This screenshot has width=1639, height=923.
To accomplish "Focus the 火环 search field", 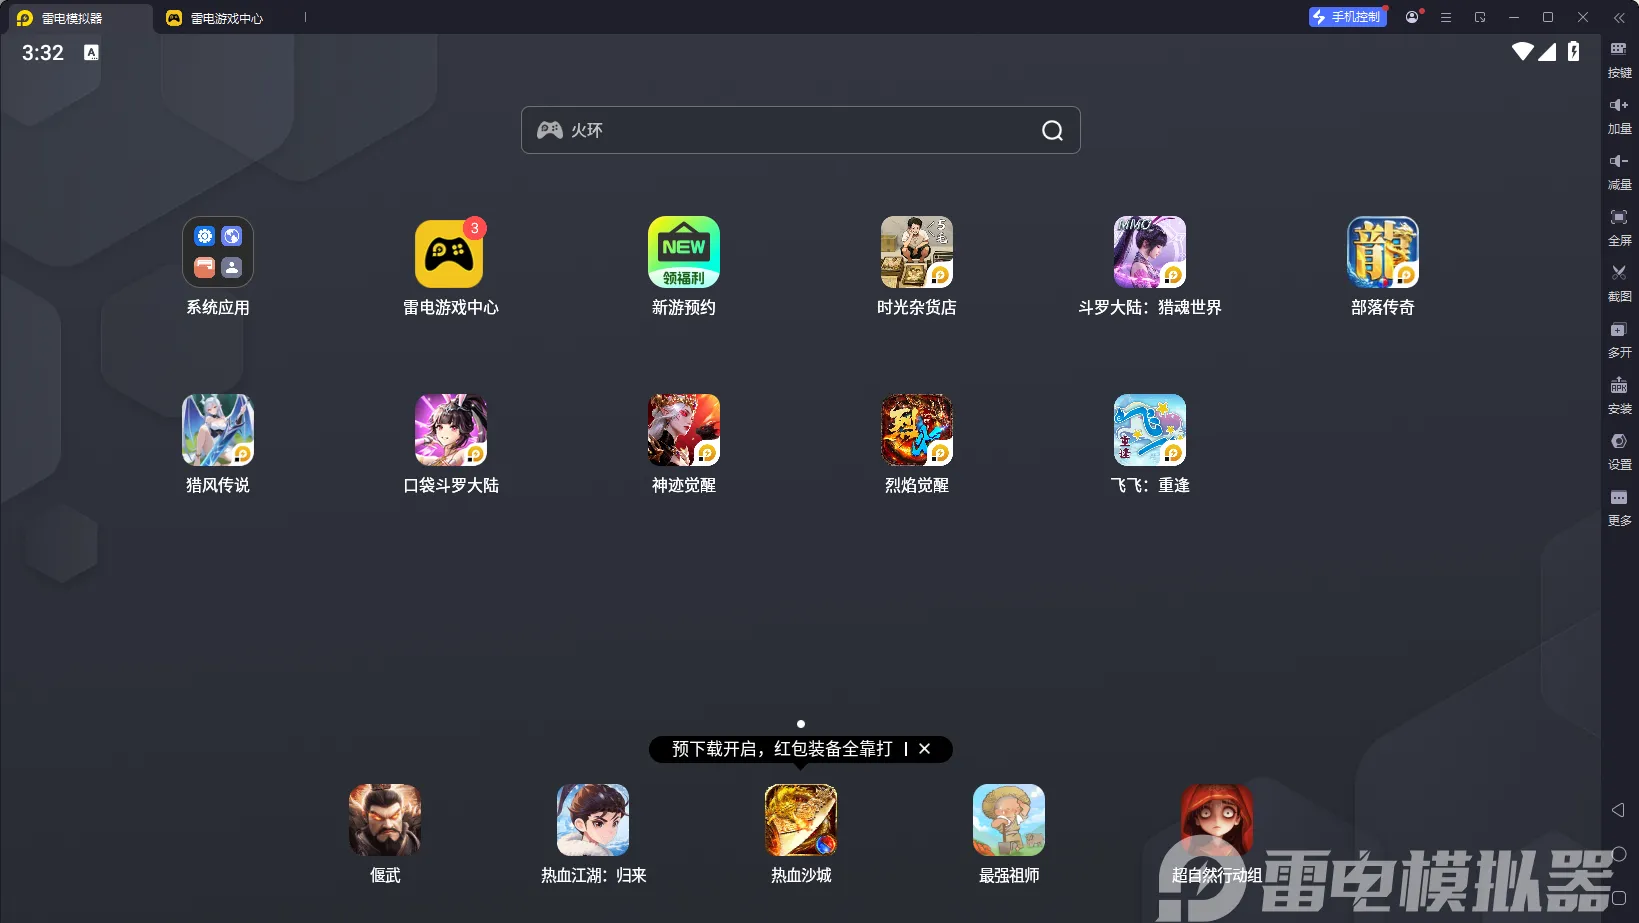I will (x=801, y=130).
